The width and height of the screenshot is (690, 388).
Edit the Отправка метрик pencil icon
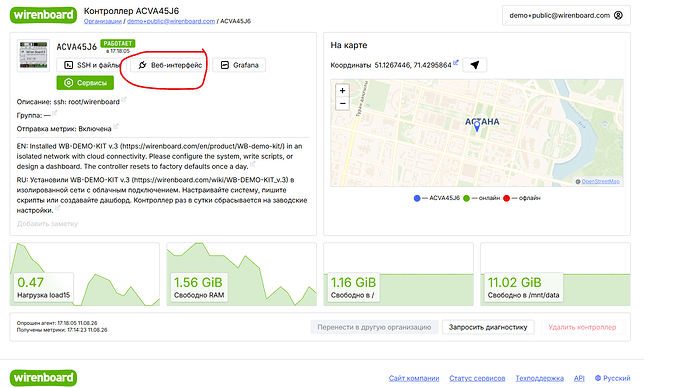[x=116, y=127]
